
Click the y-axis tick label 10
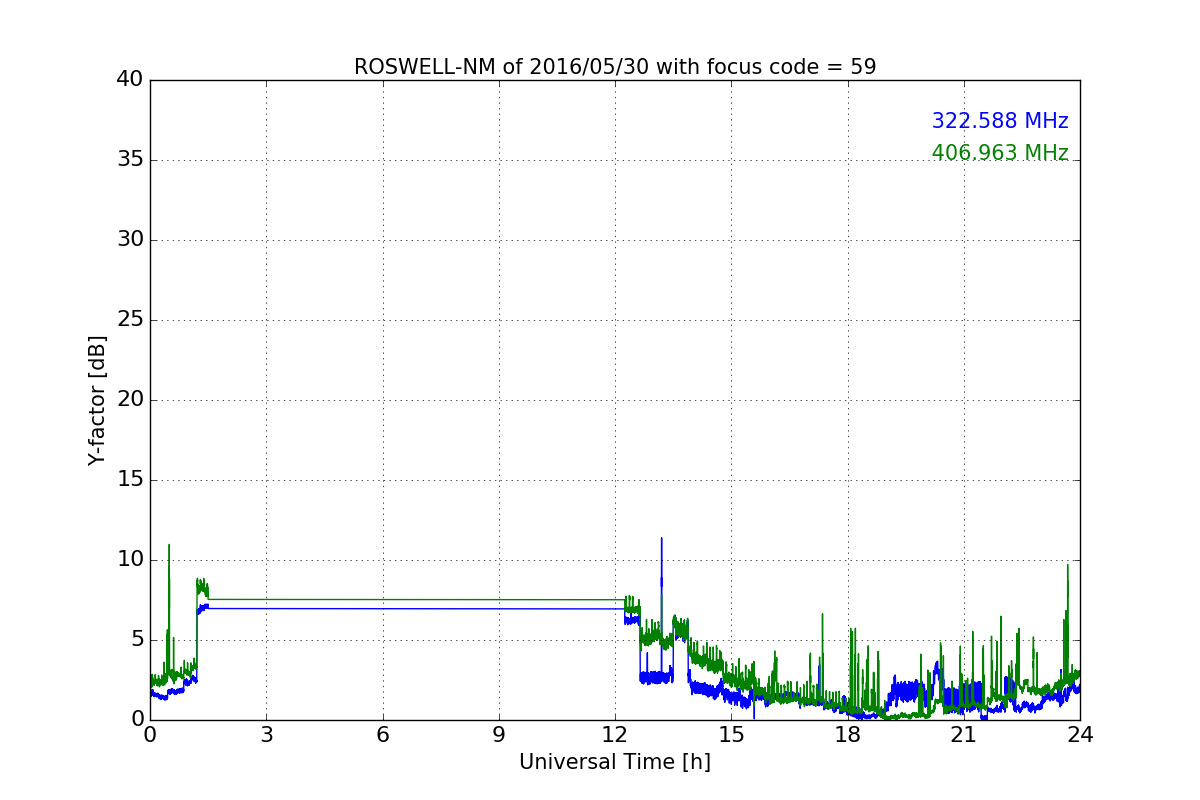[x=130, y=560]
